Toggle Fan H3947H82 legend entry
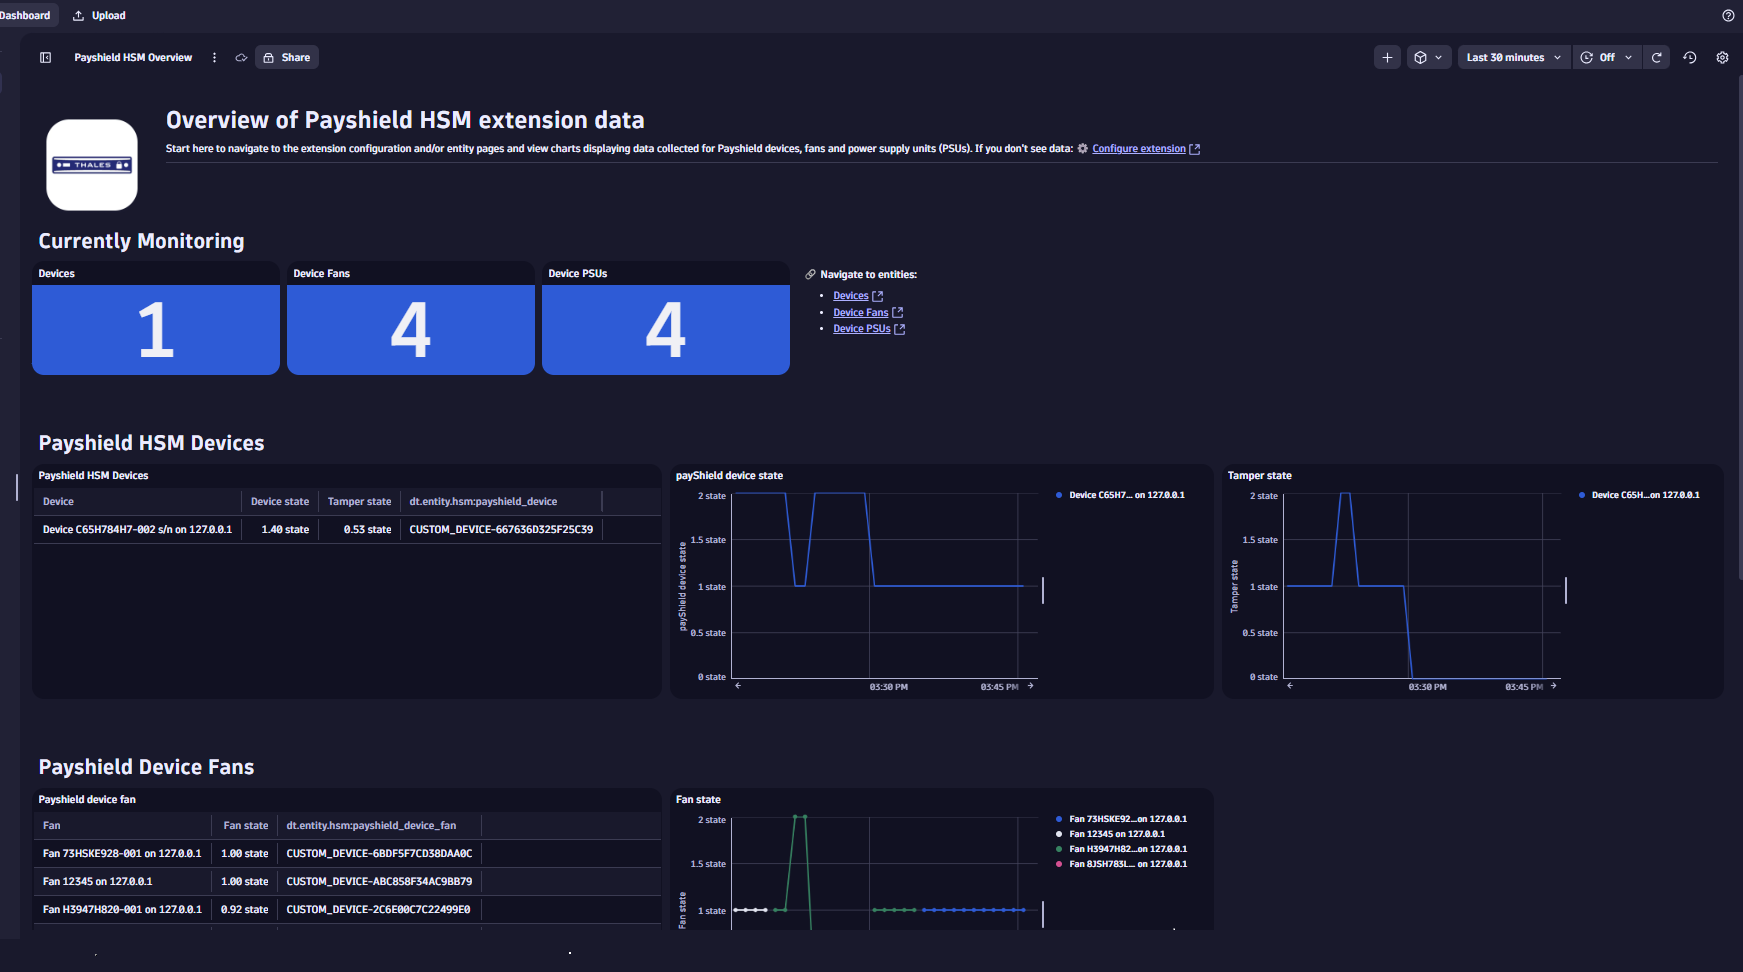The width and height of the screenshot is (1743, 972). pyautogui.click(x=1121, y=849)
